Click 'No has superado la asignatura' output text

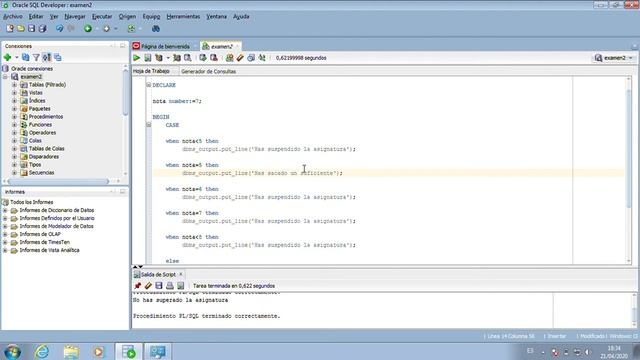(x=180, y=300)
